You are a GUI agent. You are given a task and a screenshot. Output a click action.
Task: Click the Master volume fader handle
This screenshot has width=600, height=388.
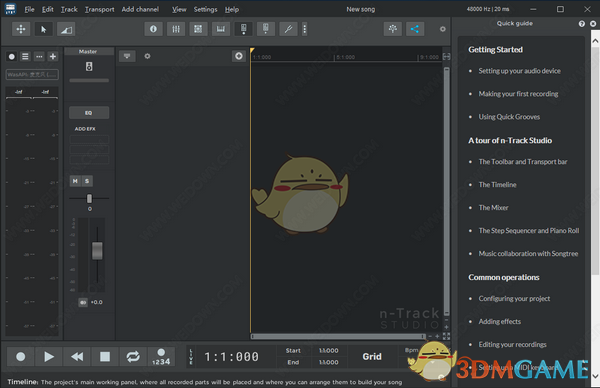(97, 251)
